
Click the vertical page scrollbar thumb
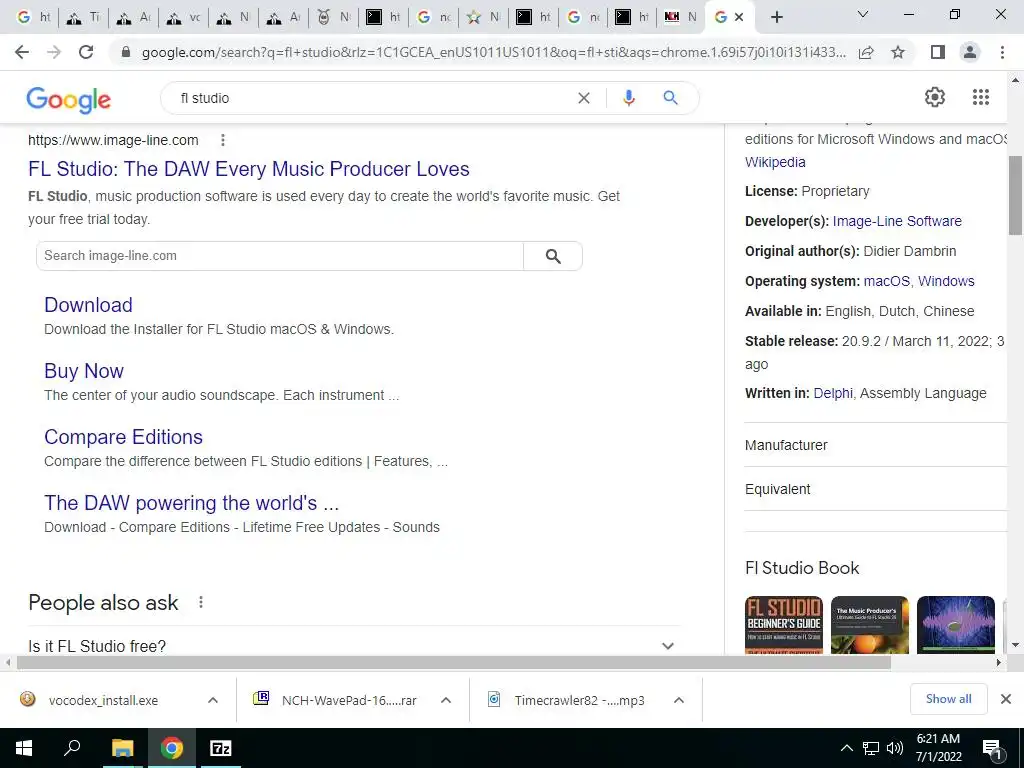(x=1016, y=195)
